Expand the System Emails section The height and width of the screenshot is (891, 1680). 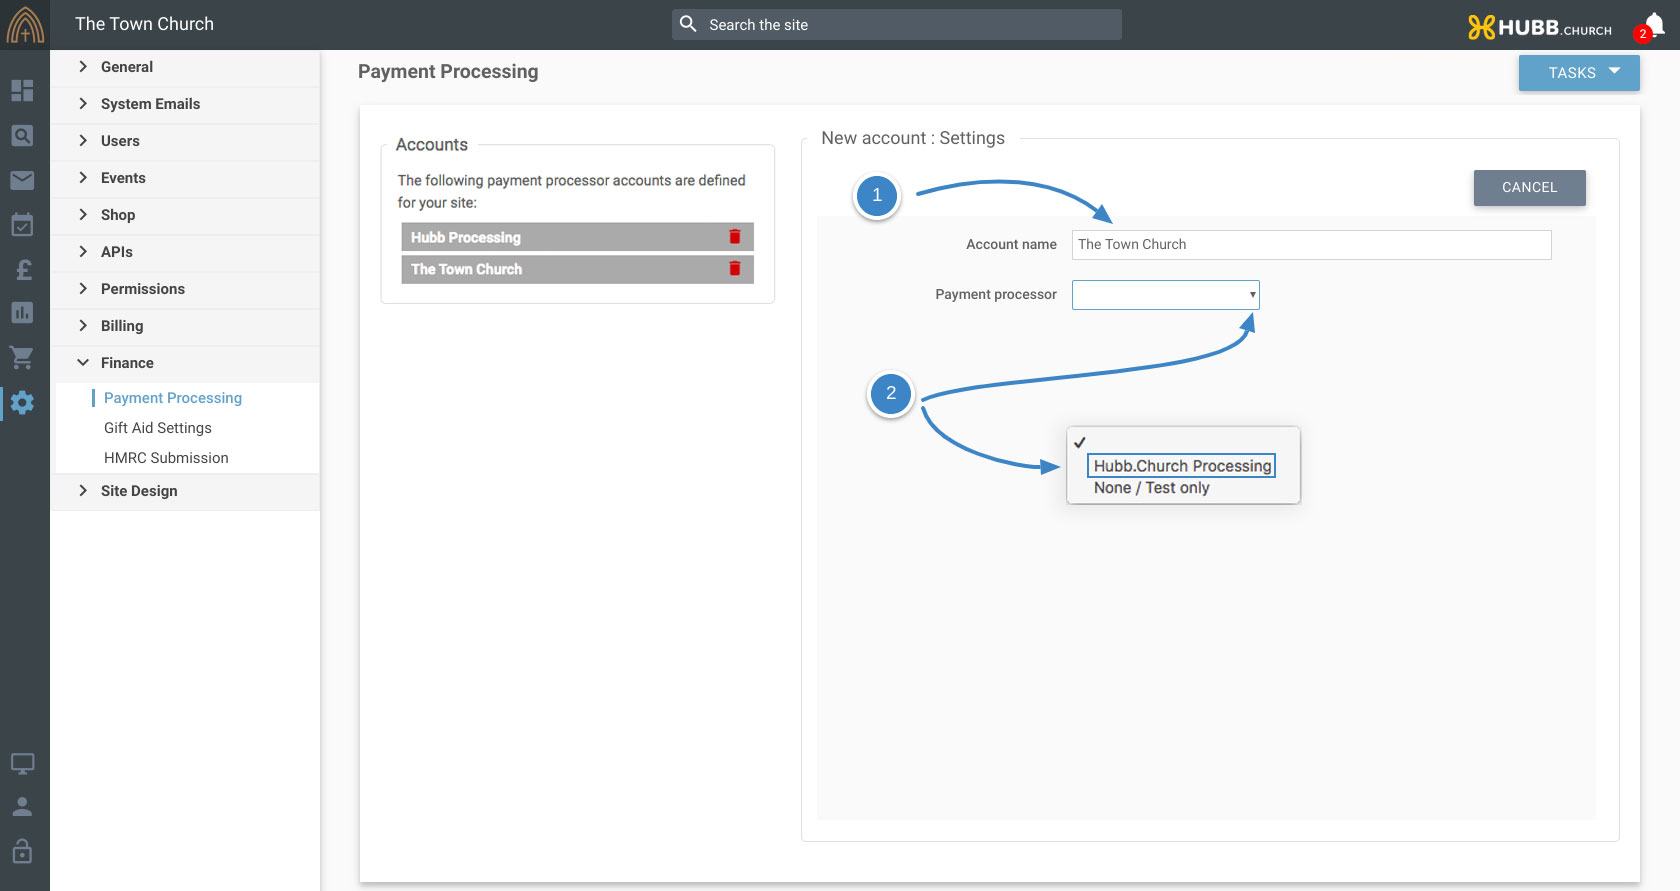(185, 104)
